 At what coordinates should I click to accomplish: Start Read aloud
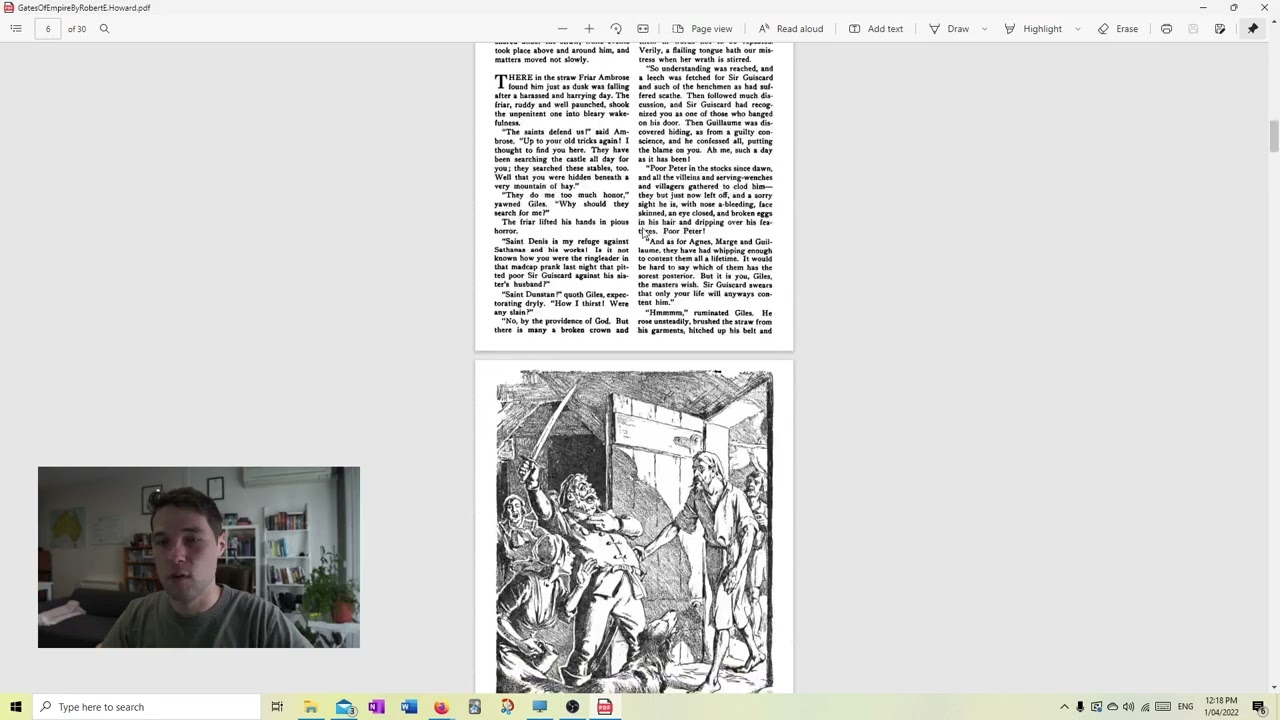[x=790, y=28]
